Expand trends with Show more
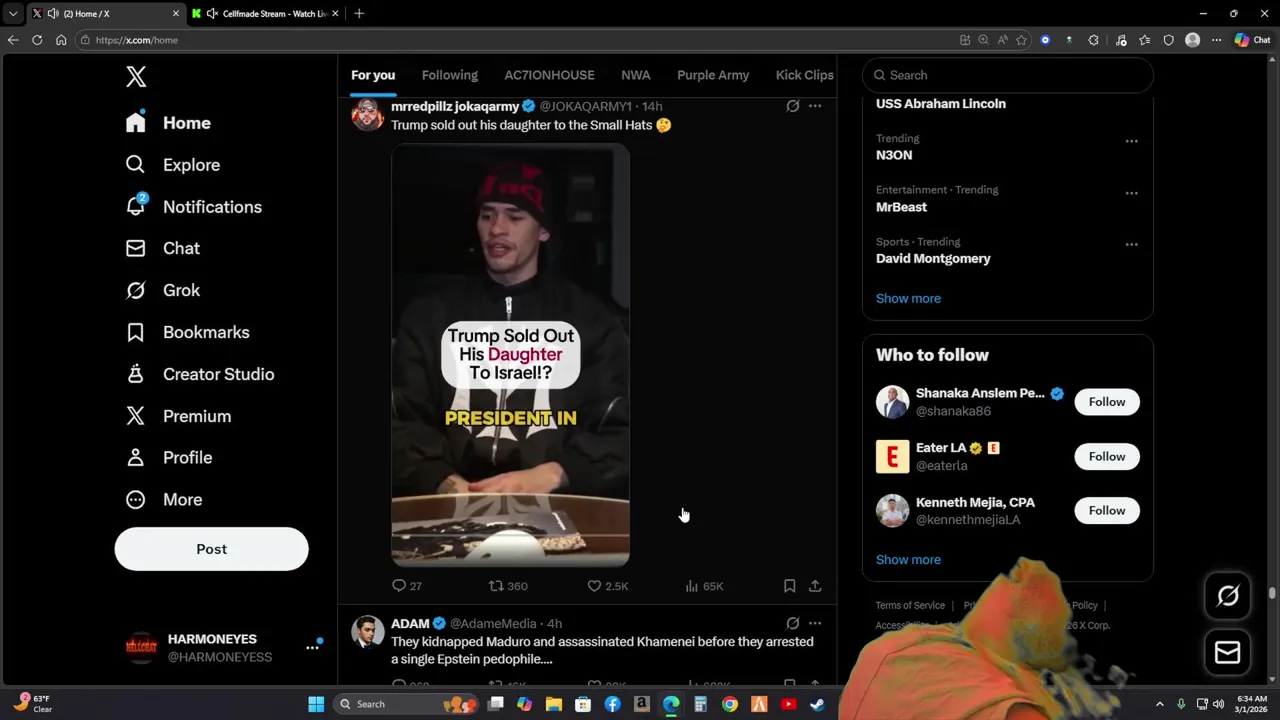Viewport: 1280px width, 720px height. [908, 298]
